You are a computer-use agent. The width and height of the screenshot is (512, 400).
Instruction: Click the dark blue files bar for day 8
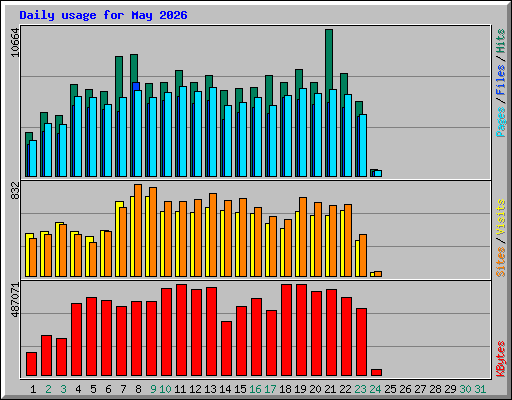(136, 87)
